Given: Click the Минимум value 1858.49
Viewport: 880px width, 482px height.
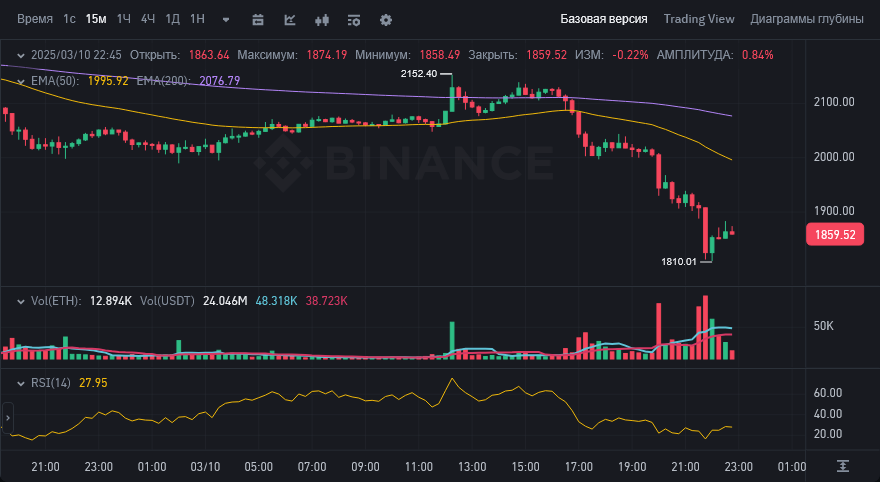Looking at the screenshot, I should pos(439,55).
